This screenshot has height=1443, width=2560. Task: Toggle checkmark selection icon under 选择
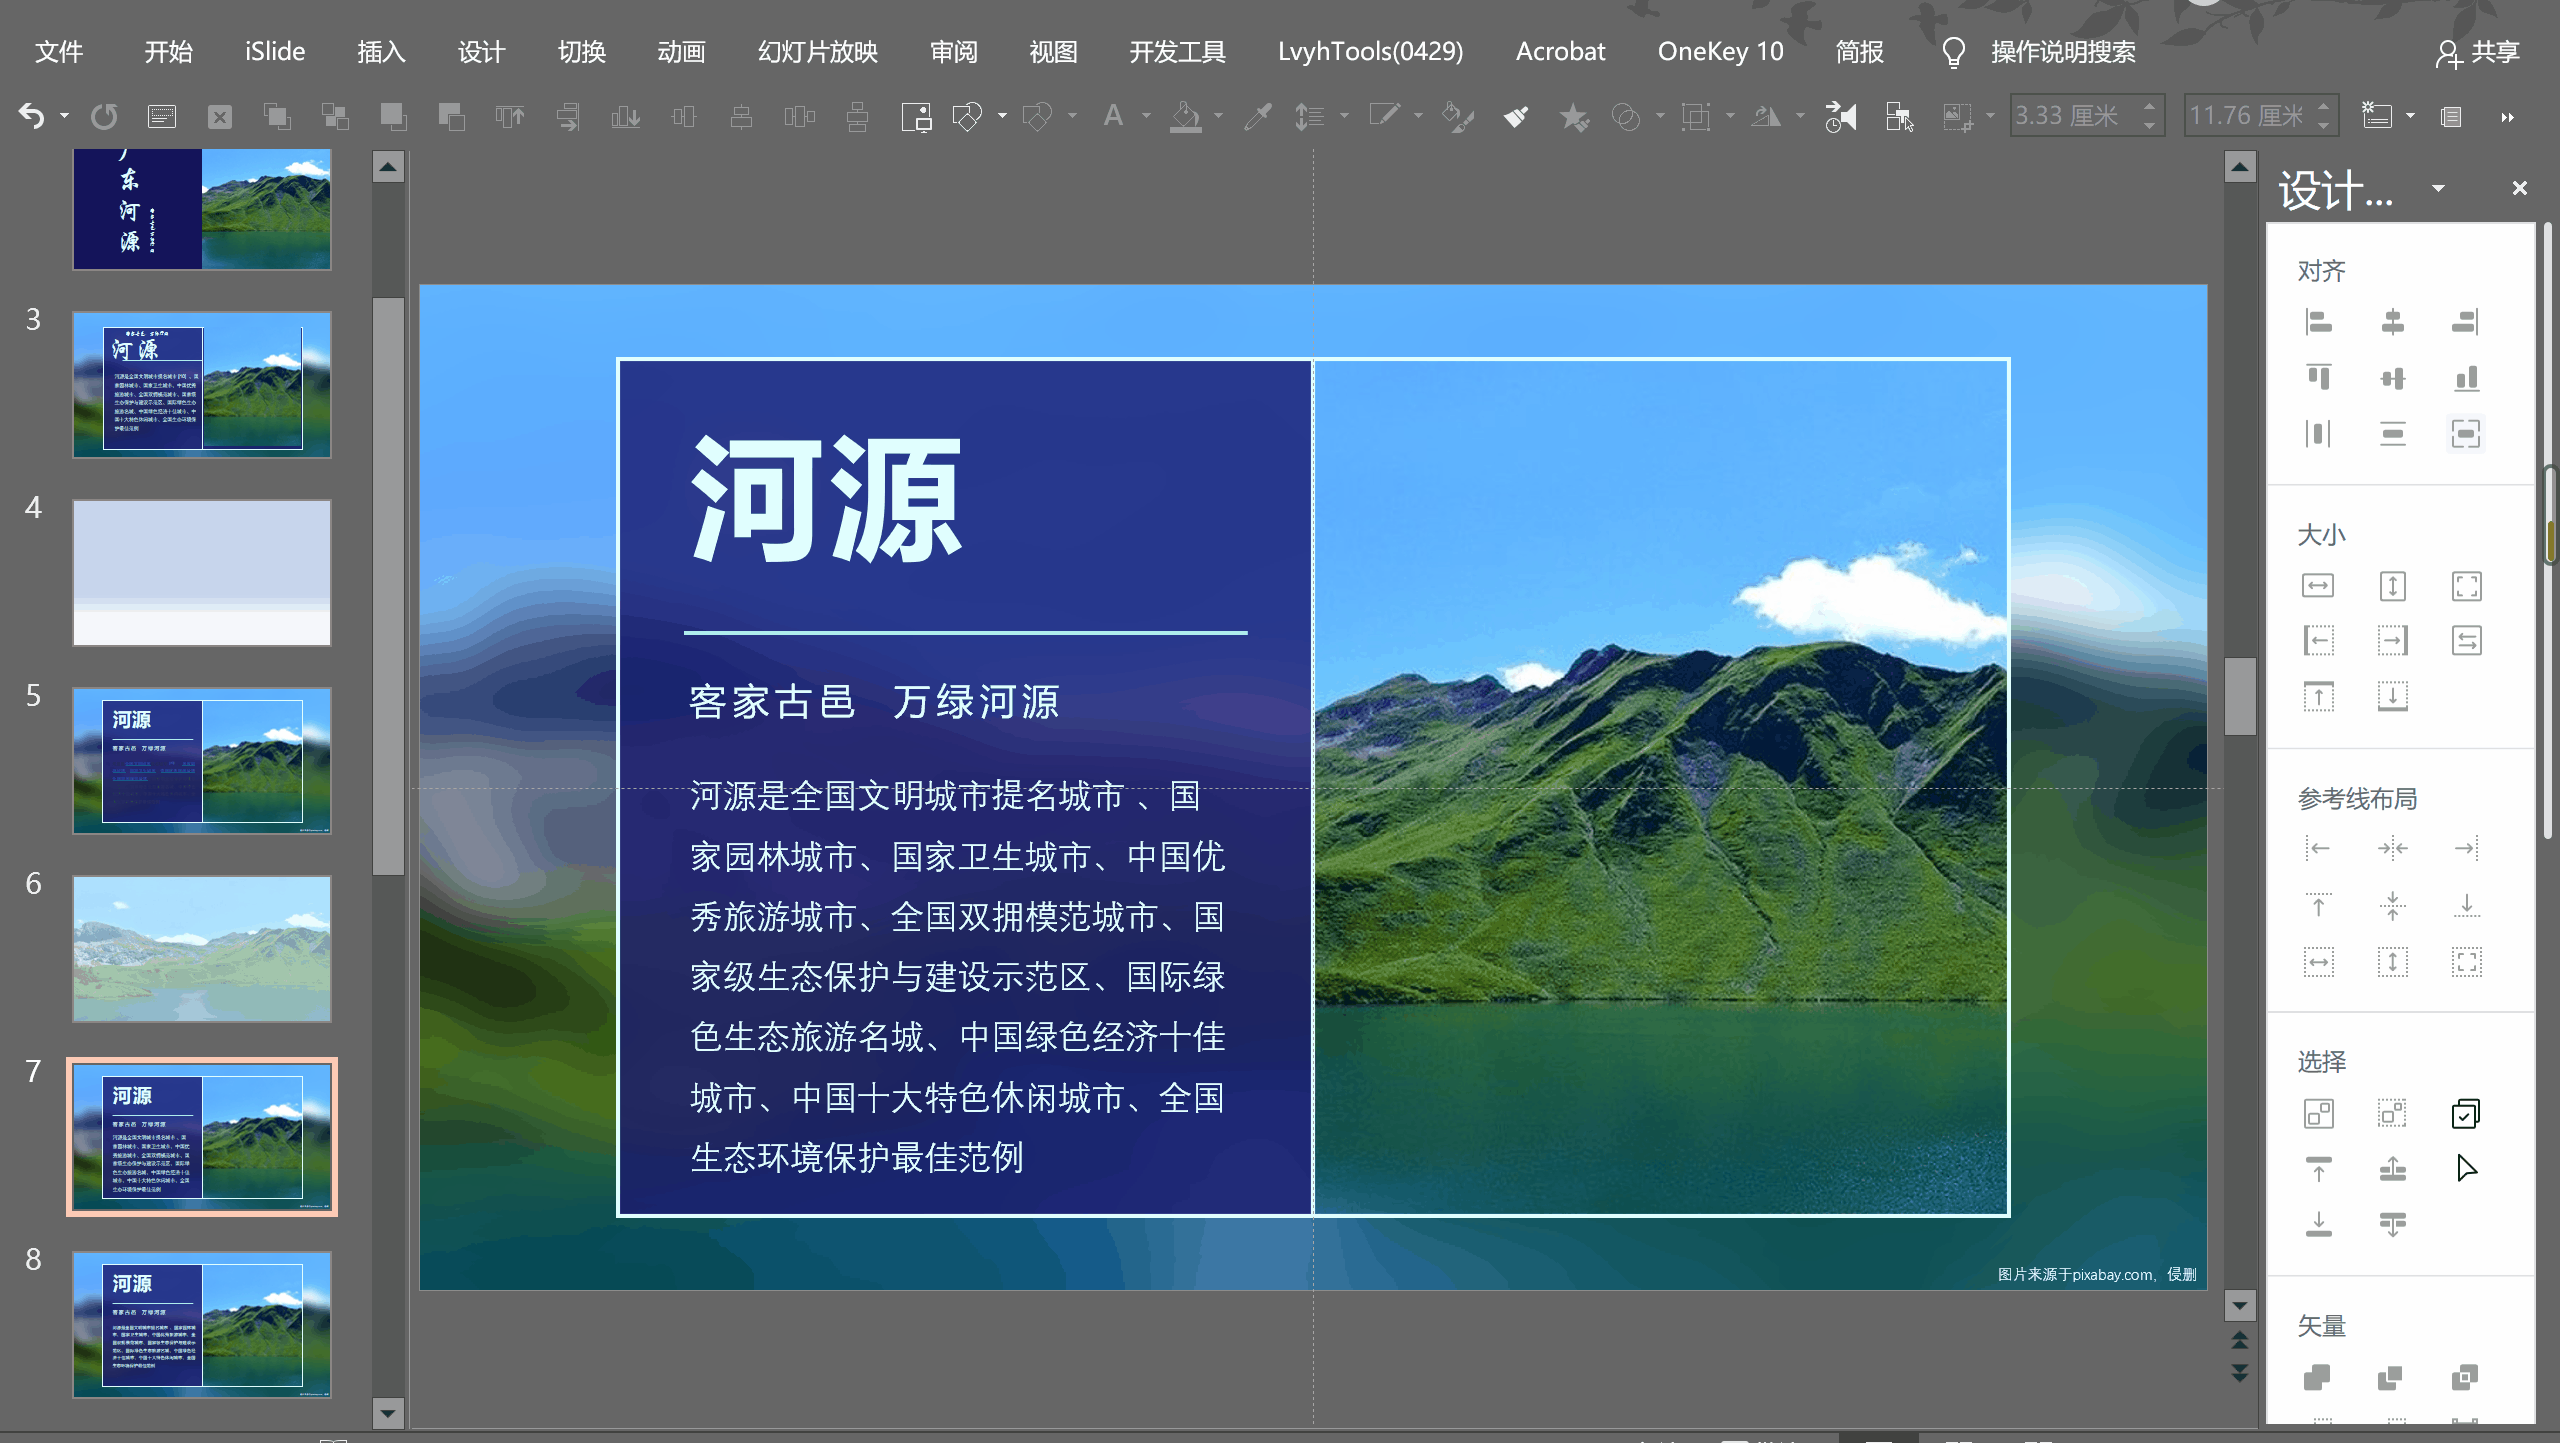[2466, 1113]
